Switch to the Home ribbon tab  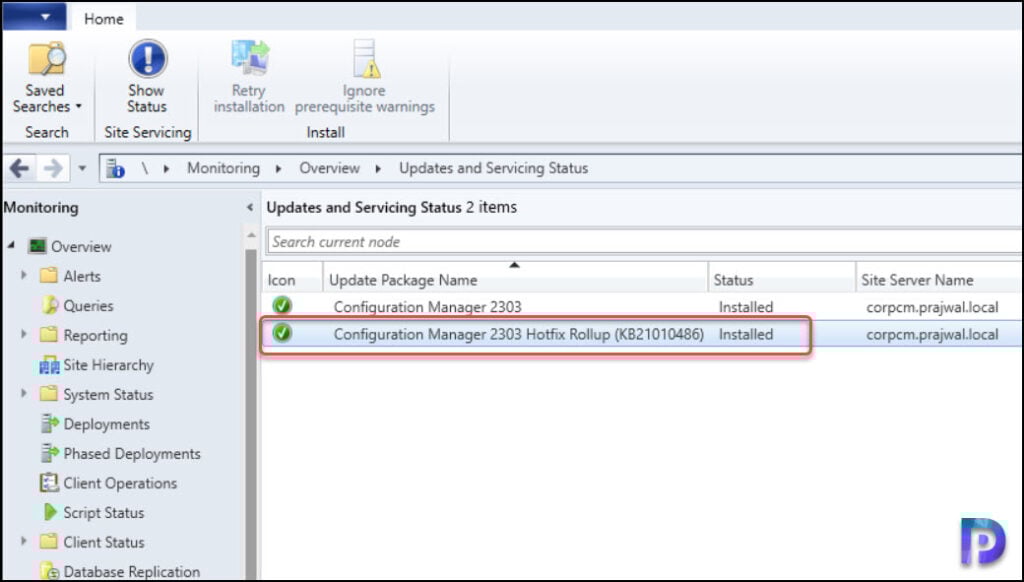tap(103, 19)
